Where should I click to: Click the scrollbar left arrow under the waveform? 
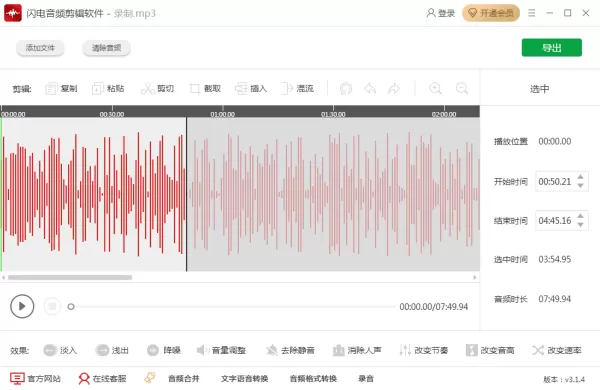[3, 277]
